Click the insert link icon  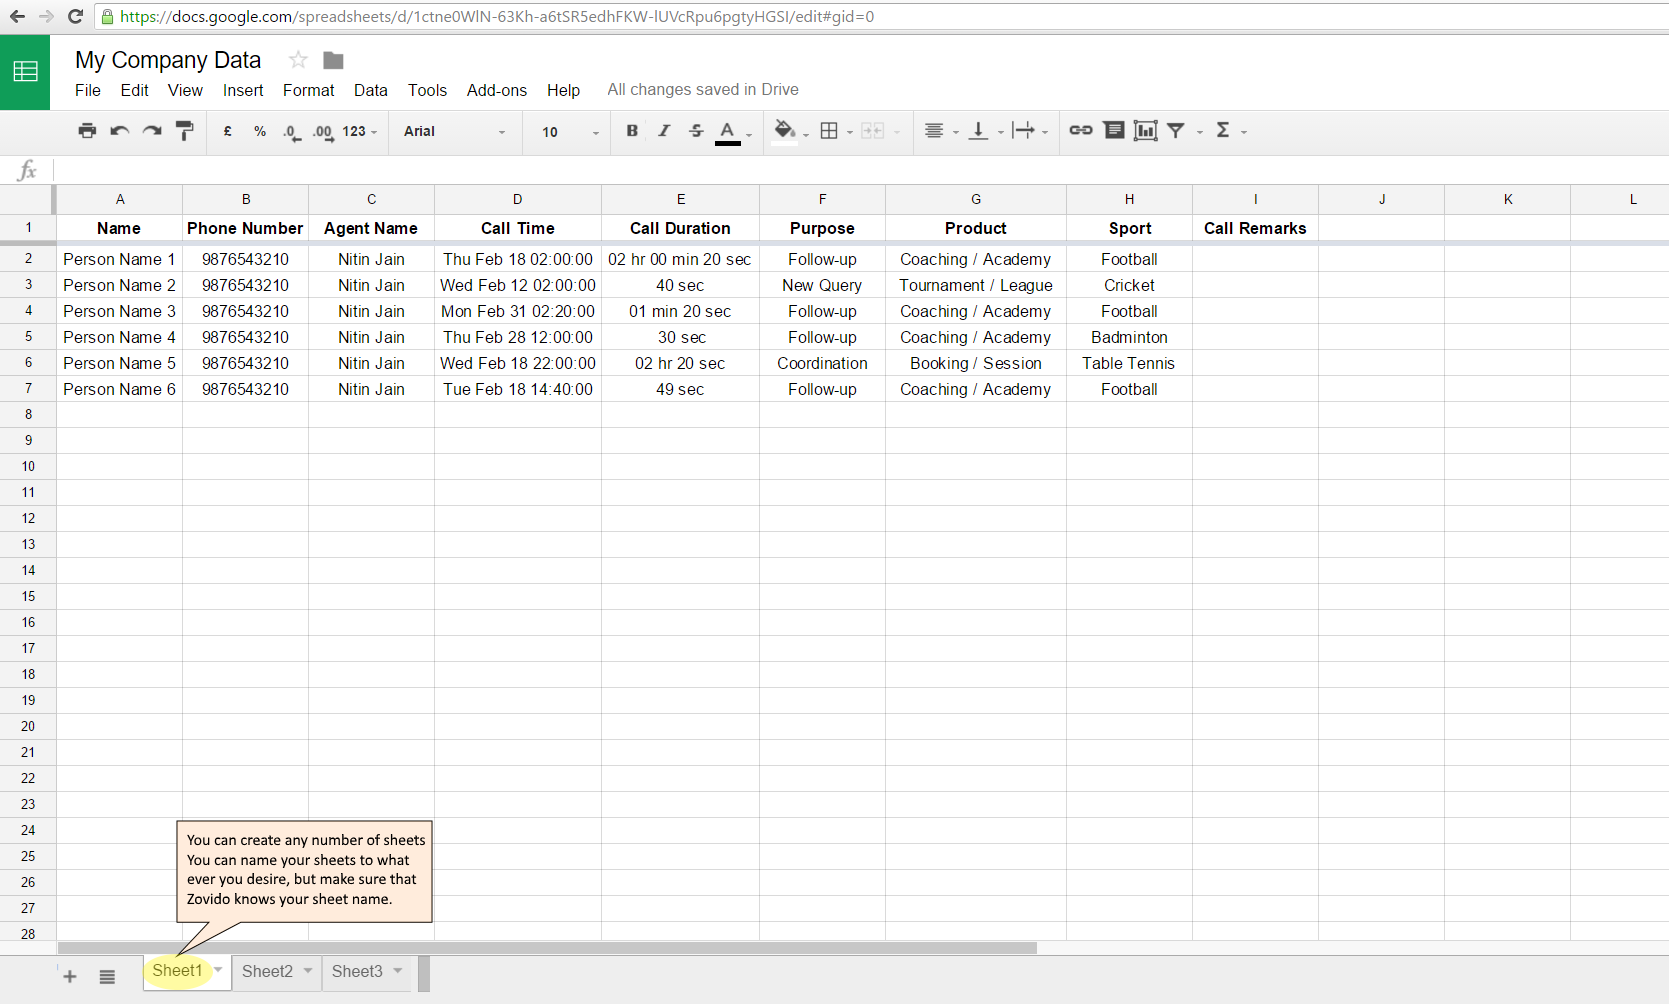pos(1080,131)
